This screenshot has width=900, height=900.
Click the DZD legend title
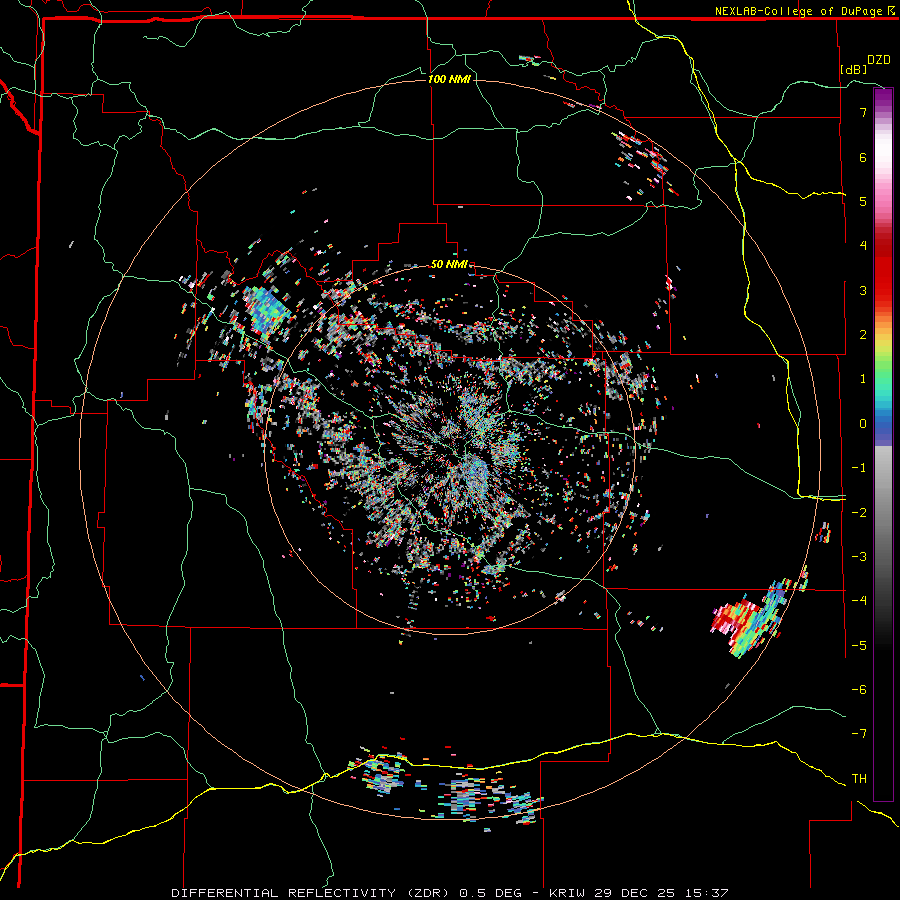coord(879,60)
